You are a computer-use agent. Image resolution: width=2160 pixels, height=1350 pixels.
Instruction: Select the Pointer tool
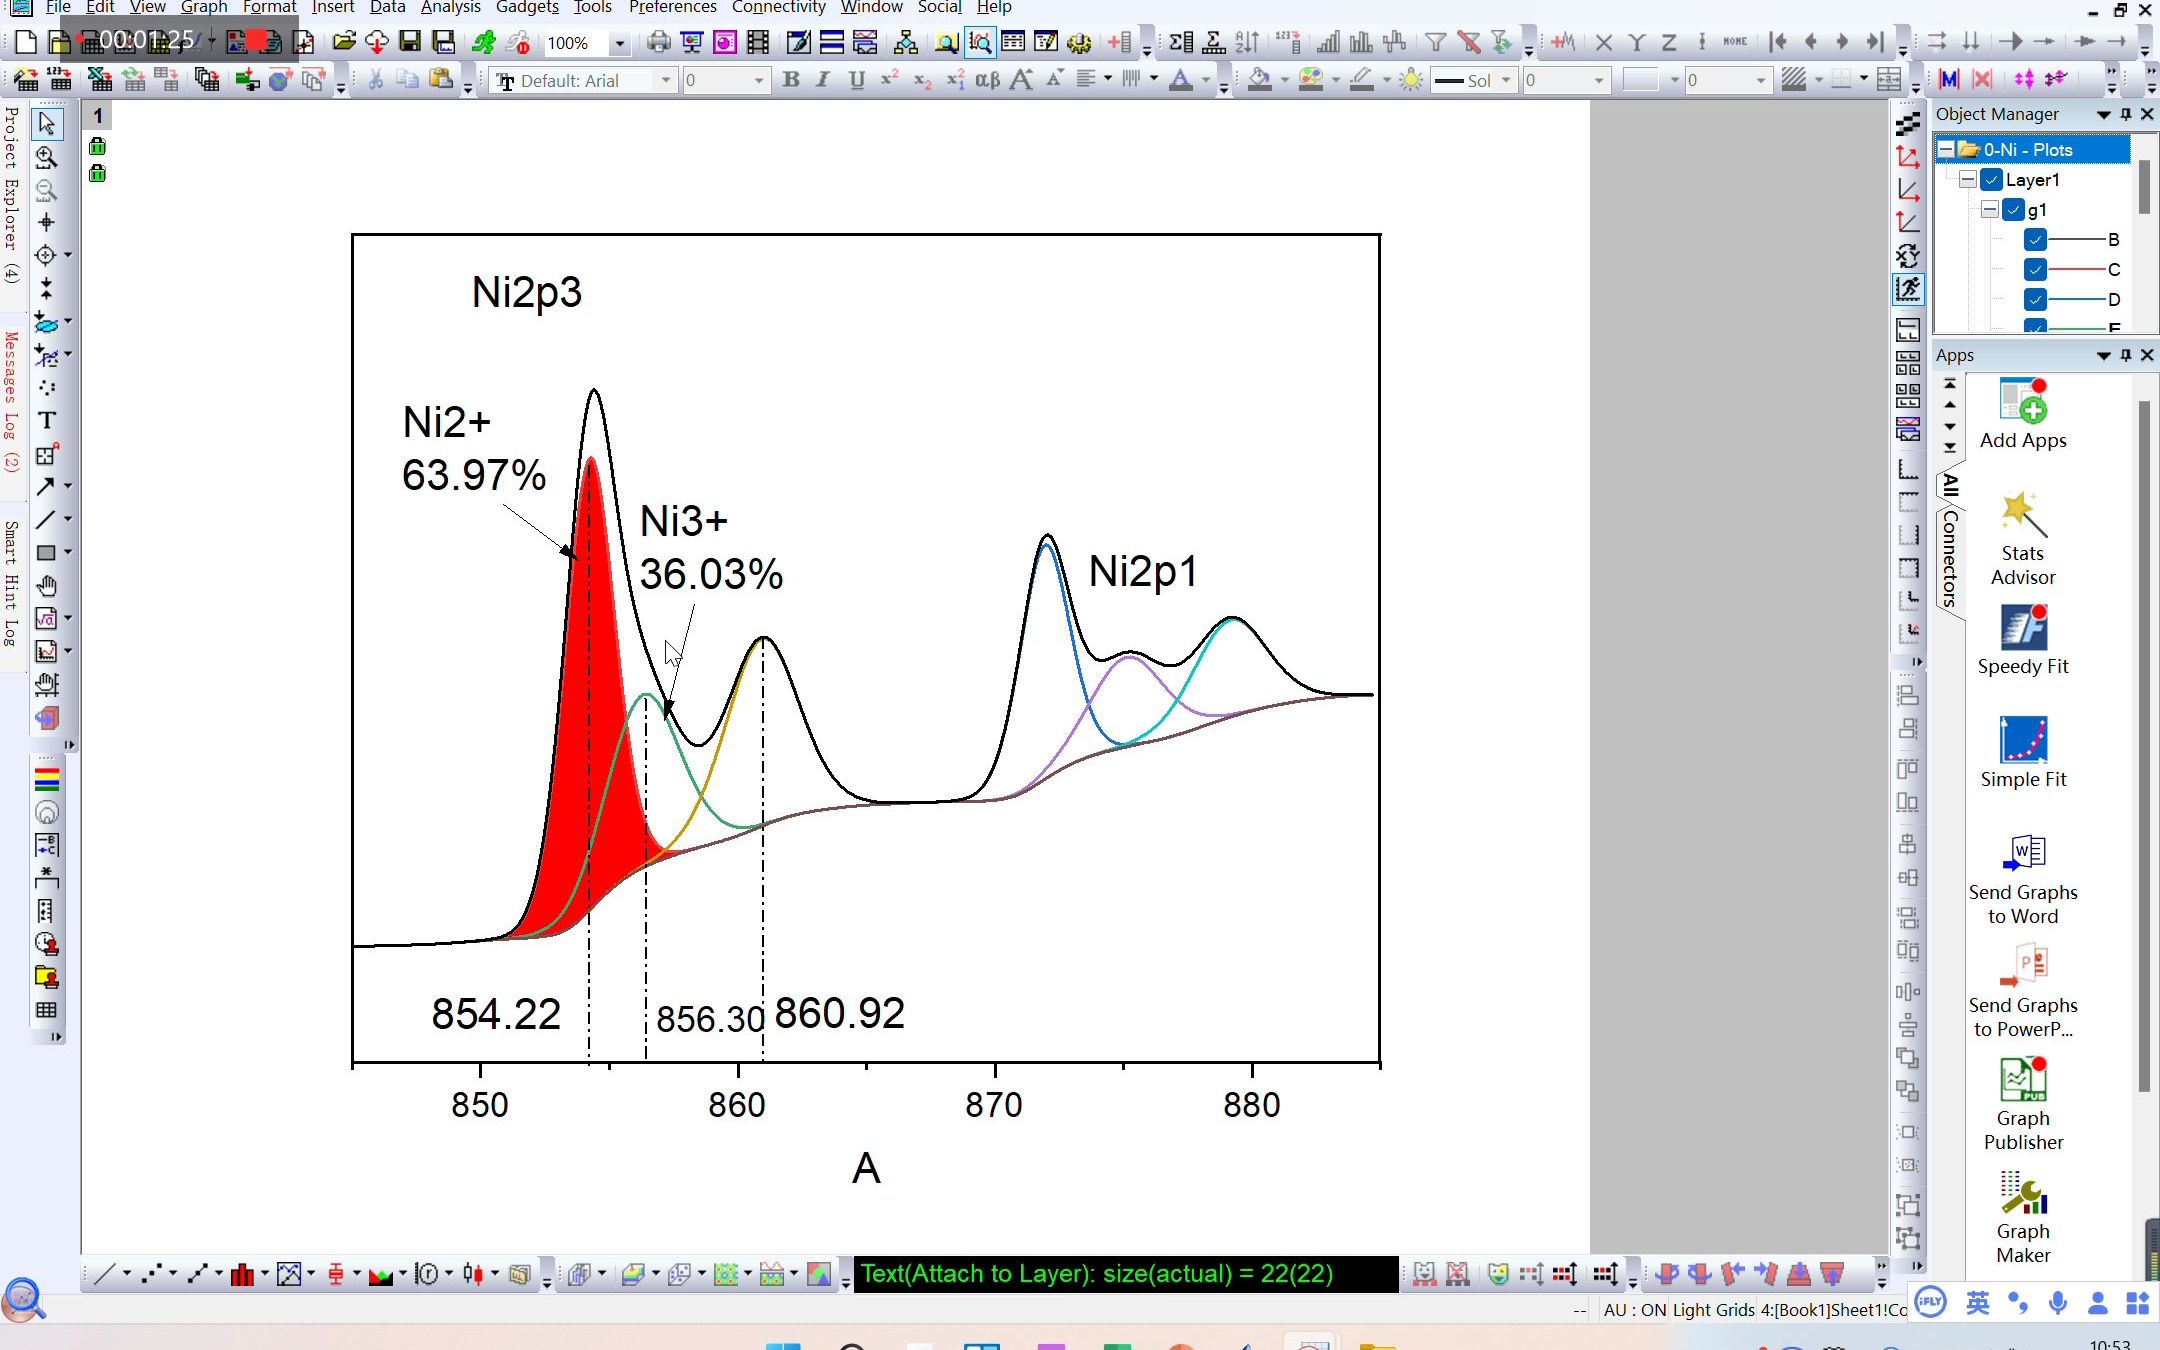[46, 124]
